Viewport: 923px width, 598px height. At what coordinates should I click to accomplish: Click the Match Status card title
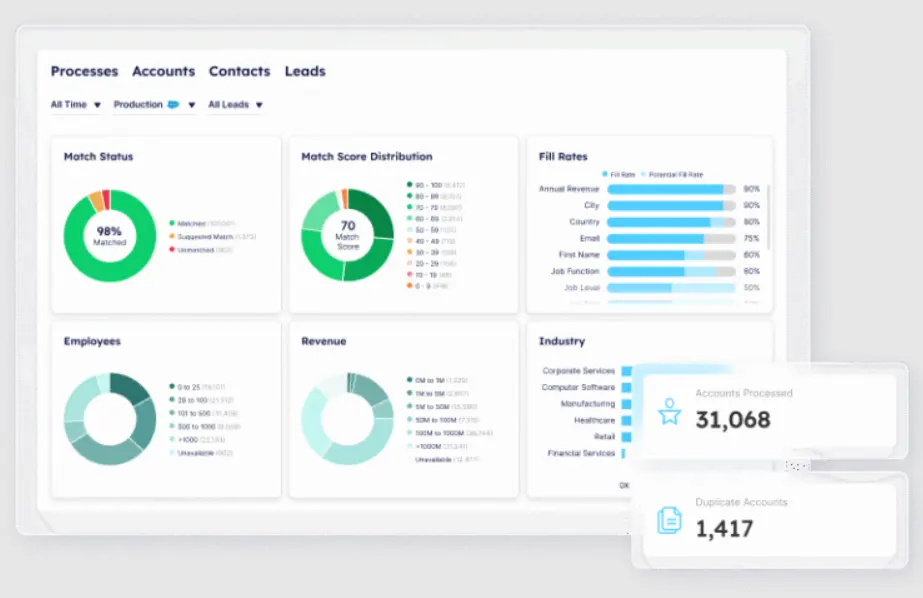coord(98,157)
